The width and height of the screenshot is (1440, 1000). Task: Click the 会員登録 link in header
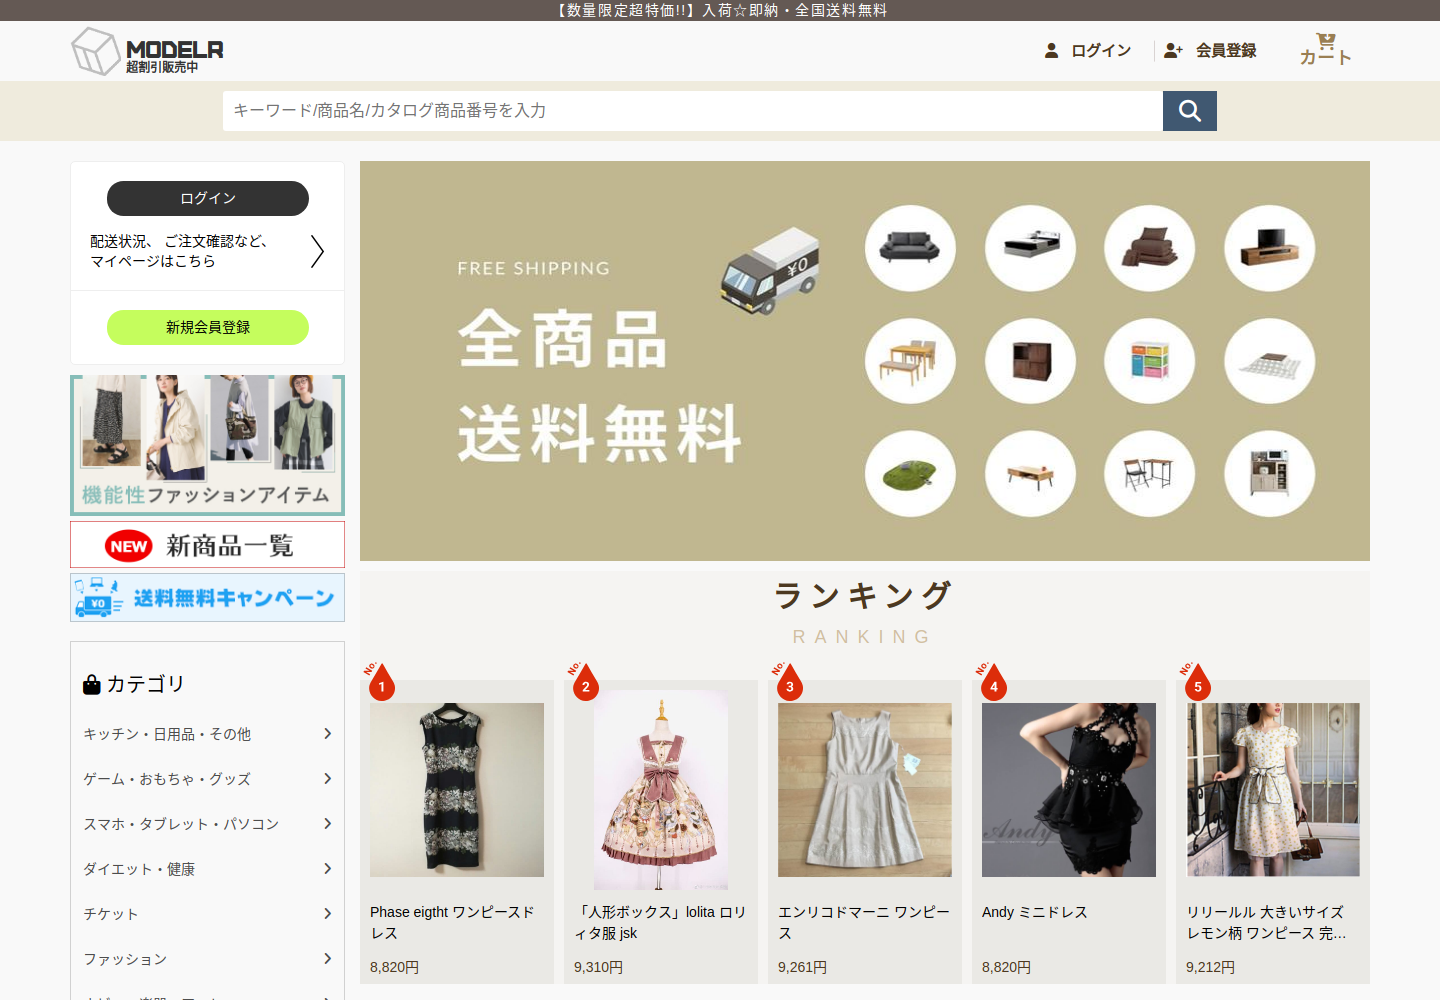tap(1226, 50)
